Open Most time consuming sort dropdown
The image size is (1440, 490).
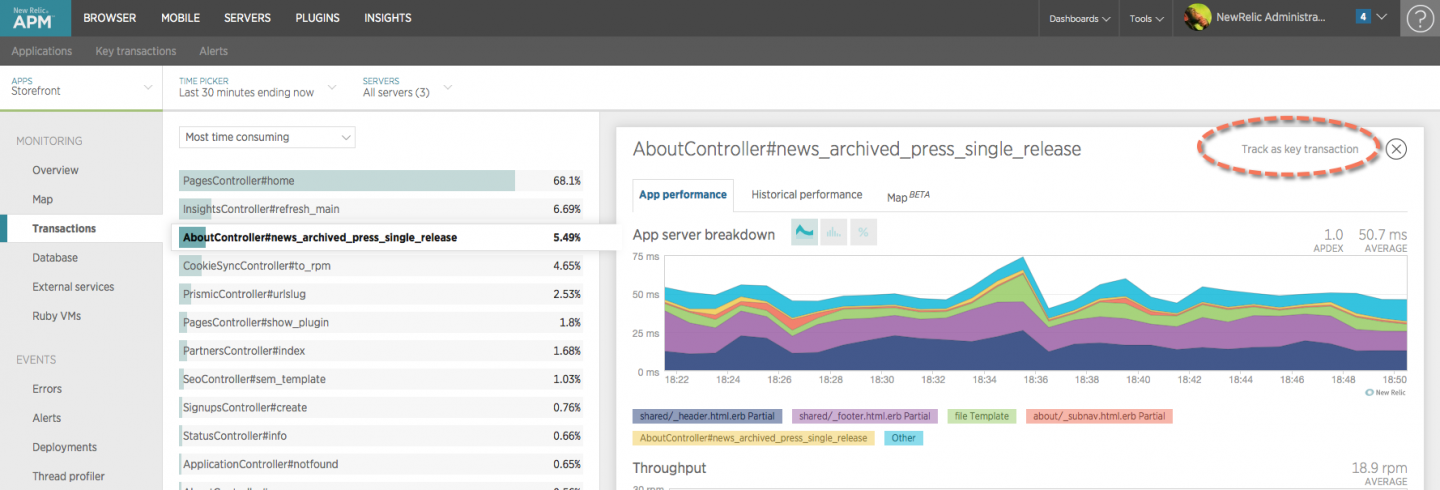267,137
